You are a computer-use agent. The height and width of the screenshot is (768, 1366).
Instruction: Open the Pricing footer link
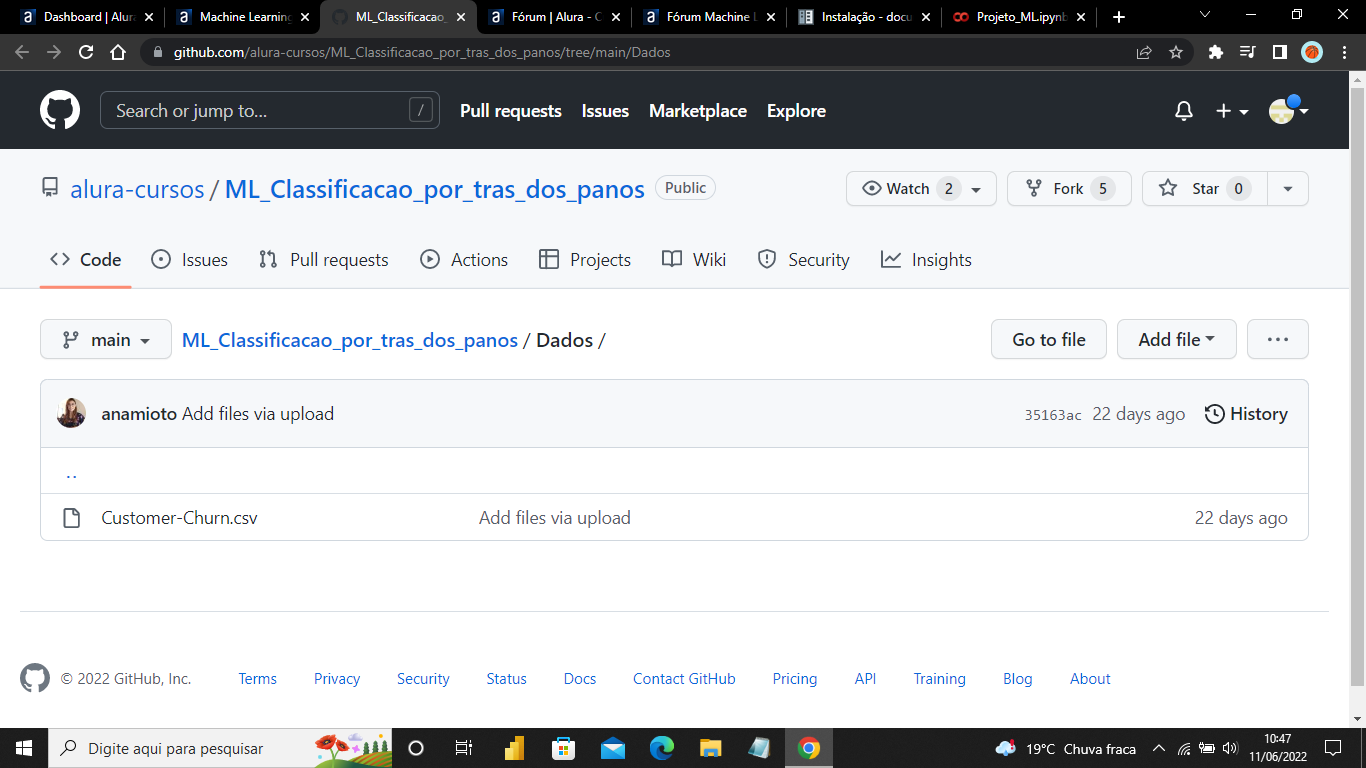tap(795, 679)
